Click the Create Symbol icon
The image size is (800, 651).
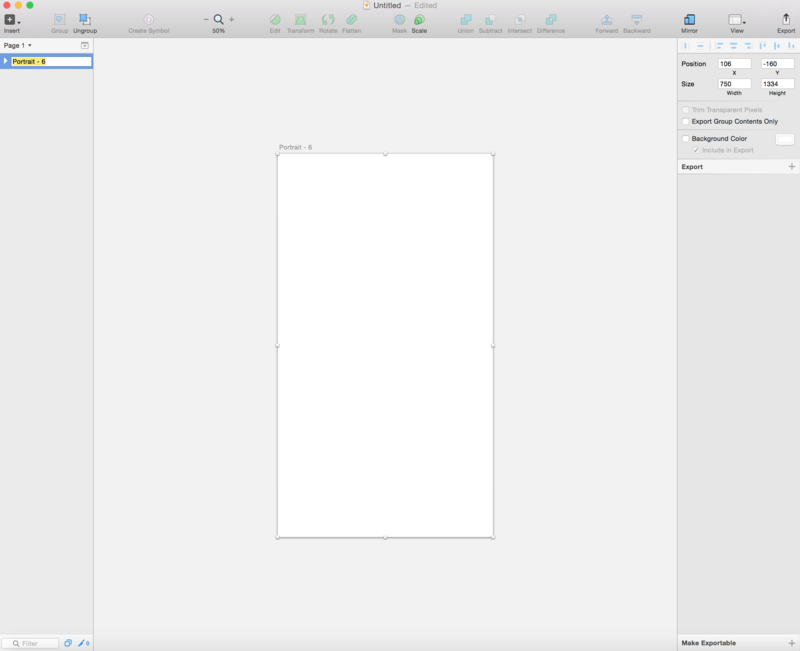click(148, 20)
